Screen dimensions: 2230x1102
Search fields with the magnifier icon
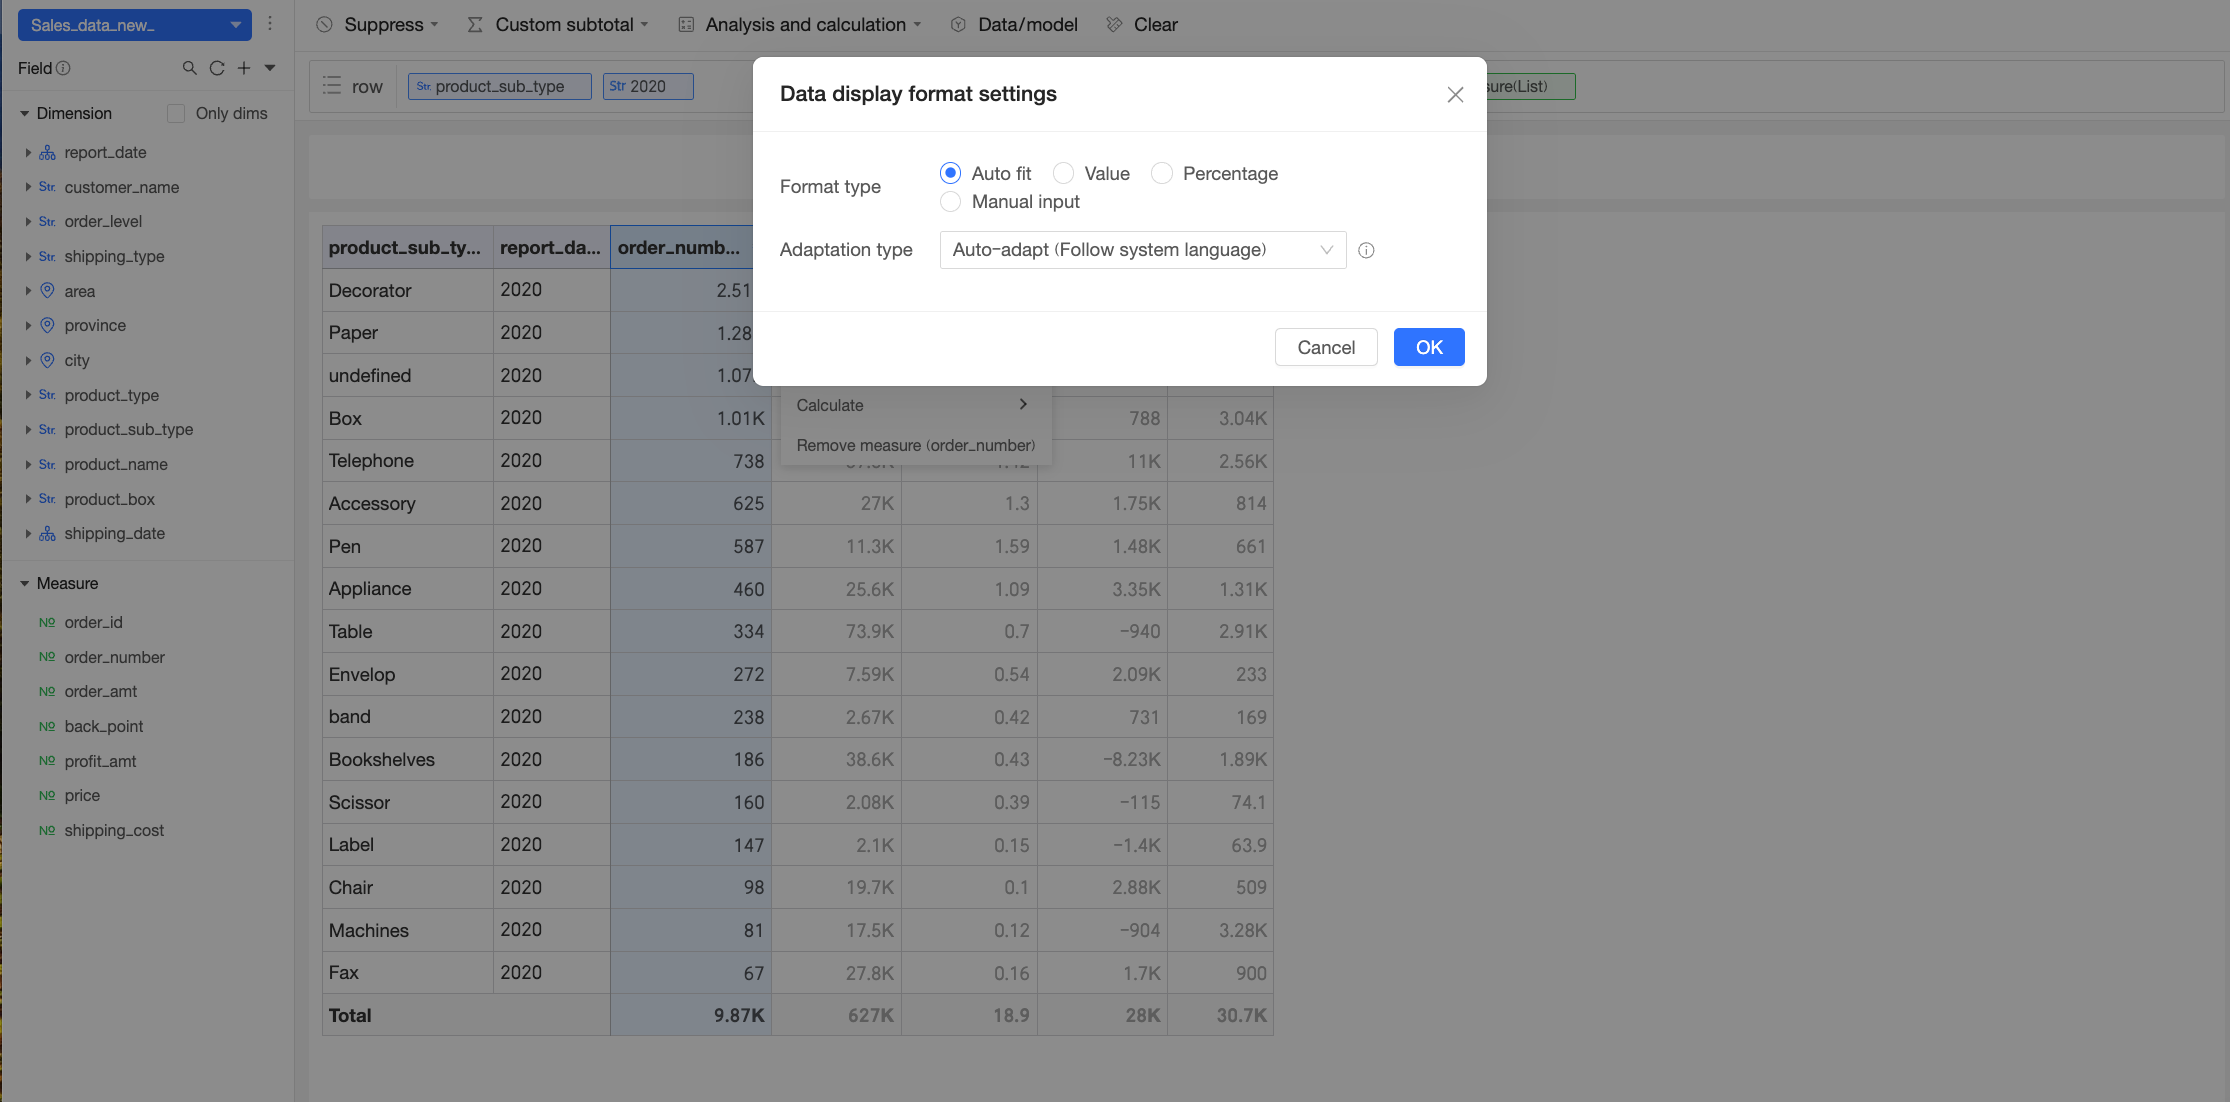(189, 68)
